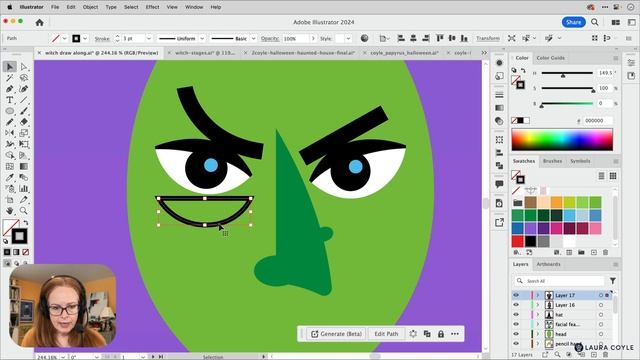The height and width of the screenshot is (360, 640).
Task: Click the hue slider track in Color panel
Action: (x=567, y=73)
